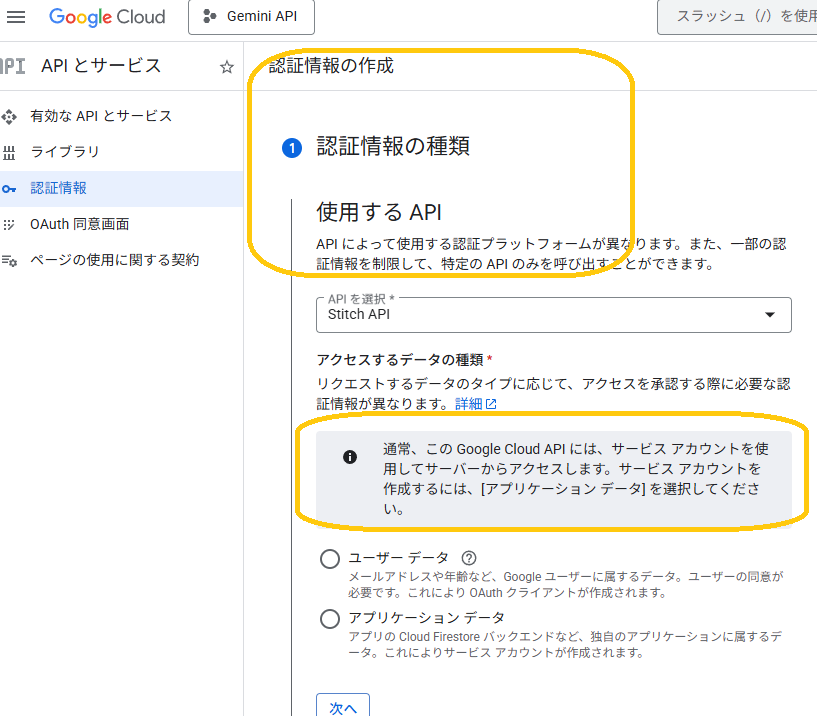Pin API とサービス using the star icon
The height and width of the screenshot is (716, 817).
226,67
